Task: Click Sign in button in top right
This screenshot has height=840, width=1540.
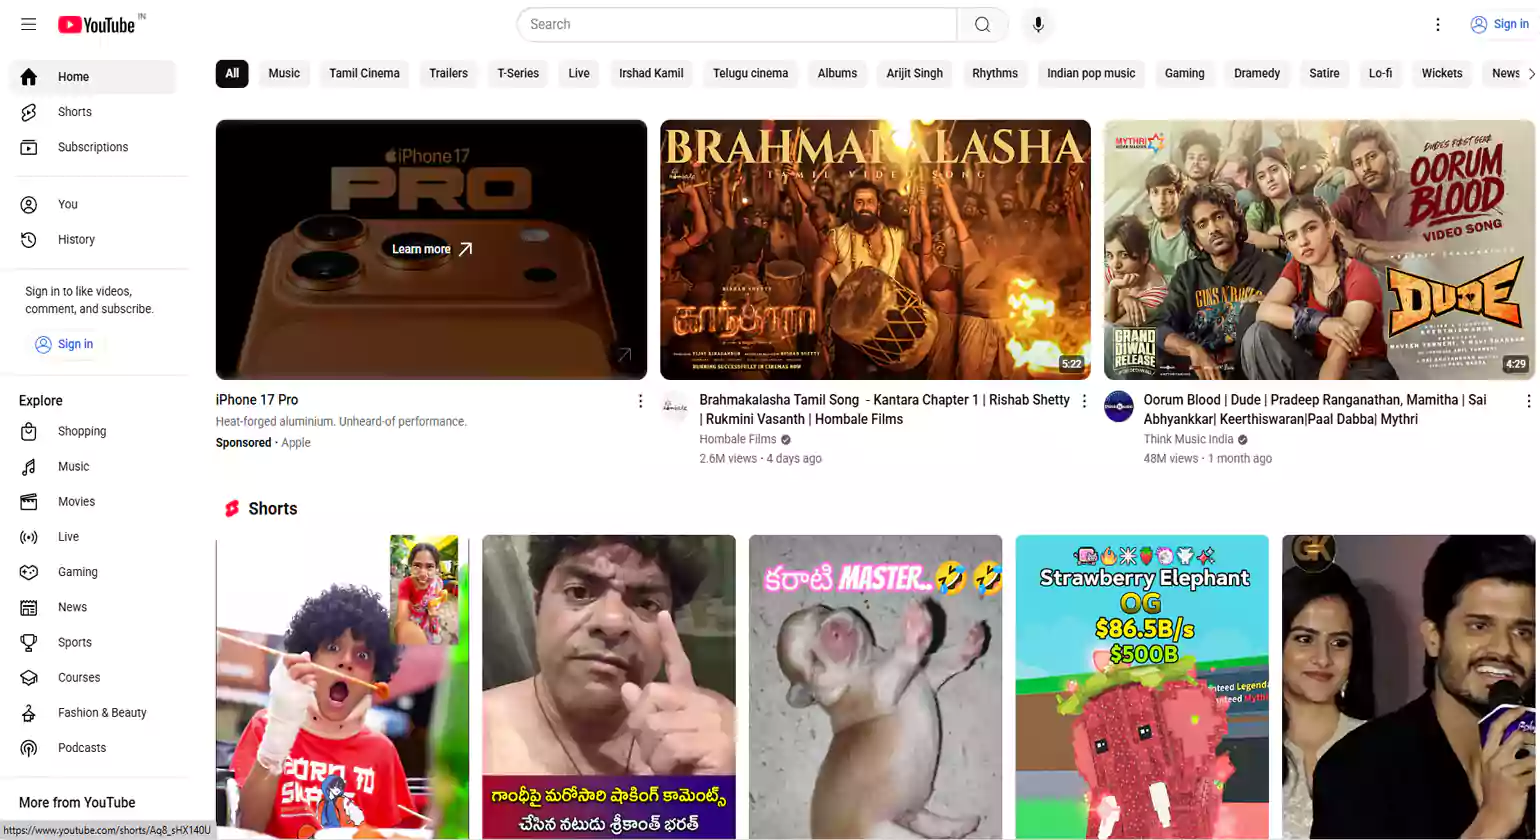Action: point(1498,25)
